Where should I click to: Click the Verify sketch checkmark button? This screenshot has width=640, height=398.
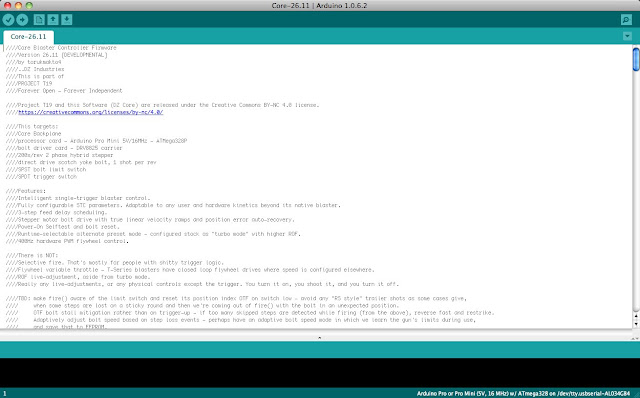click(x=9, y=20)
